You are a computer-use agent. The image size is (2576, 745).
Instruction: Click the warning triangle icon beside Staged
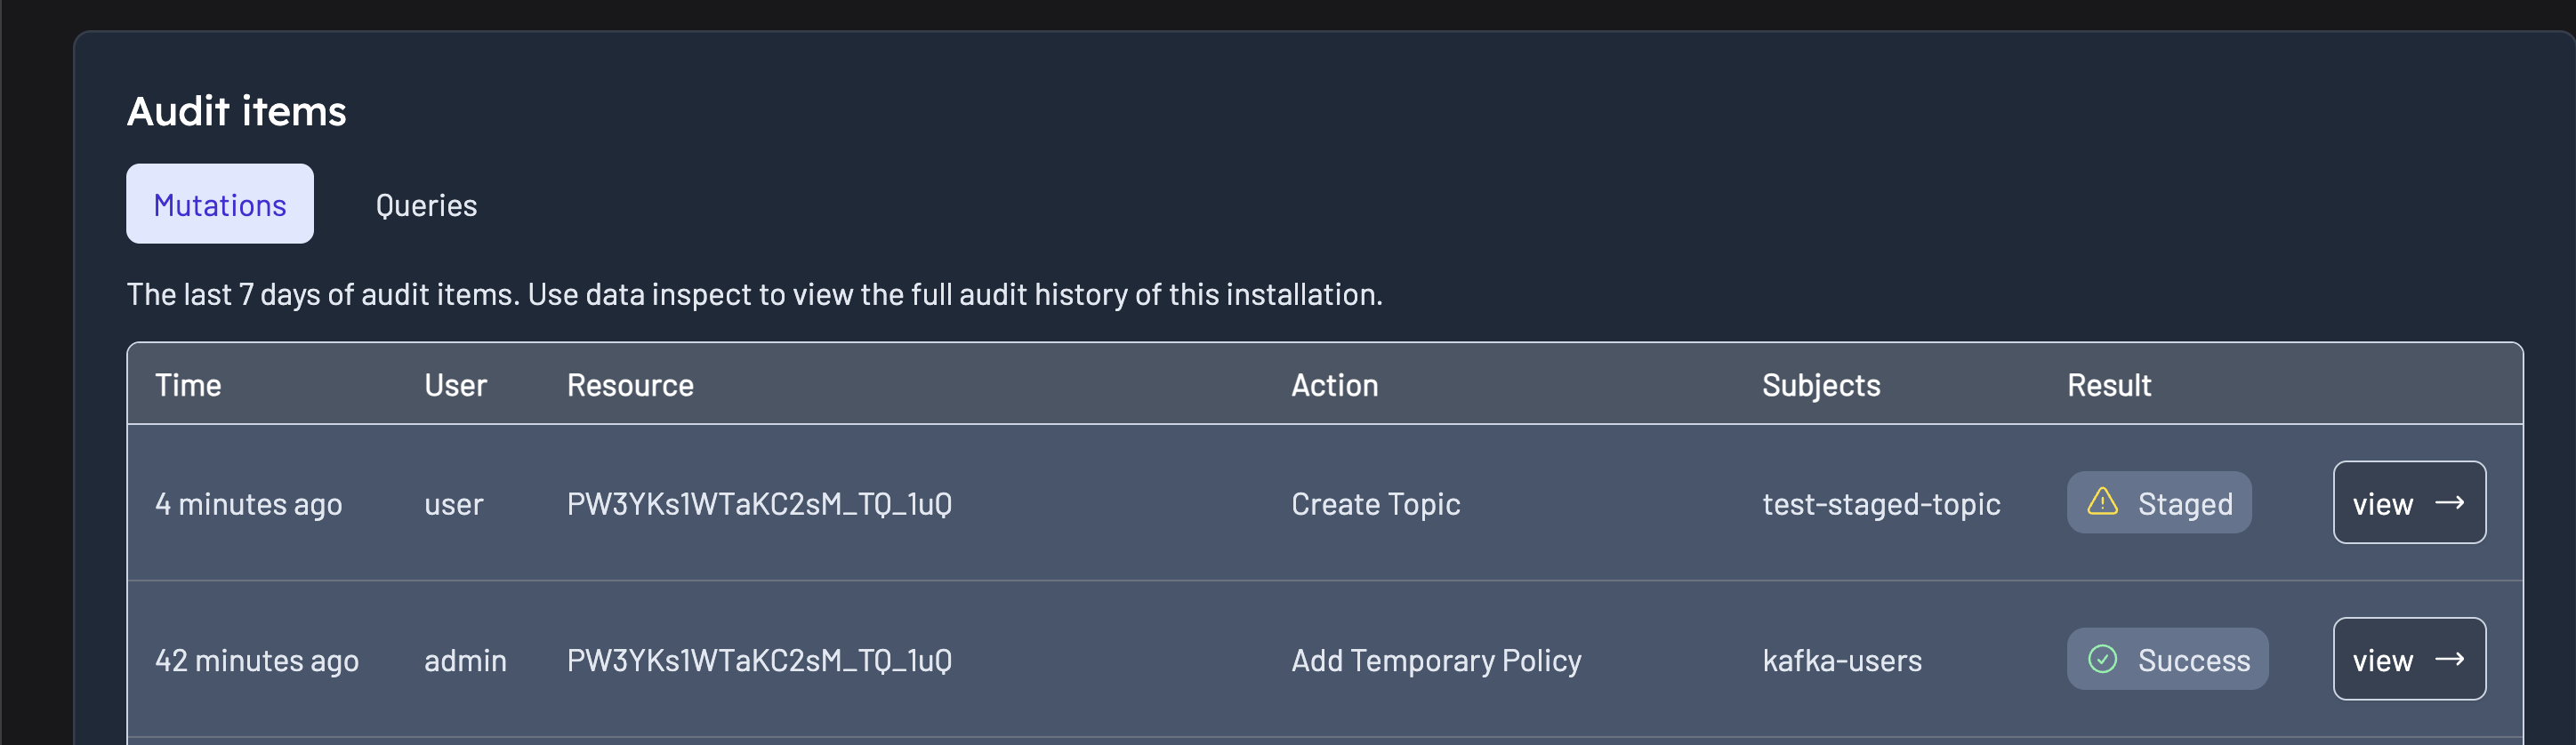[x=2102, y=502]
